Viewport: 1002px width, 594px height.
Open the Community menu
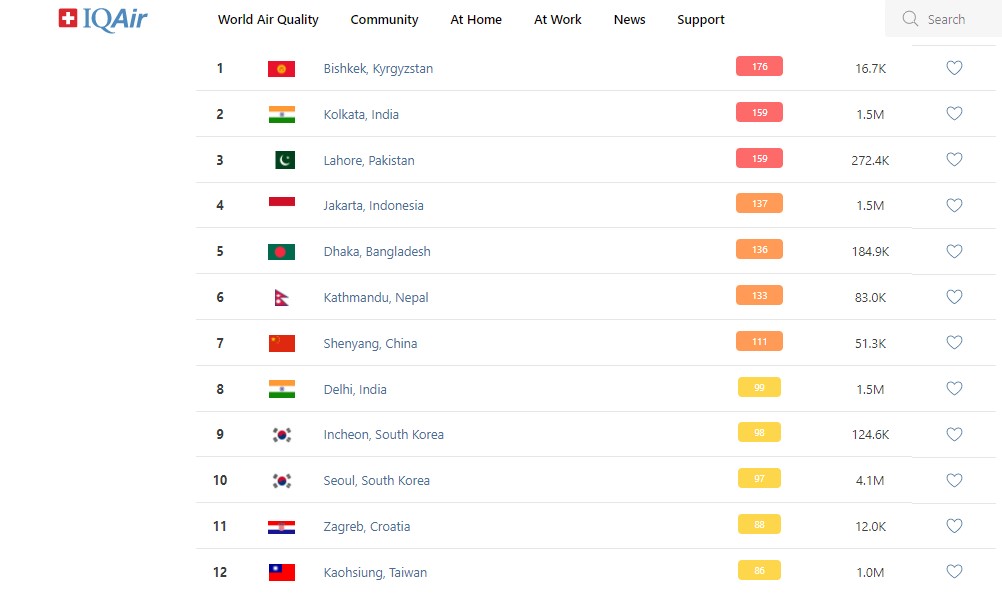pos(384,20)
